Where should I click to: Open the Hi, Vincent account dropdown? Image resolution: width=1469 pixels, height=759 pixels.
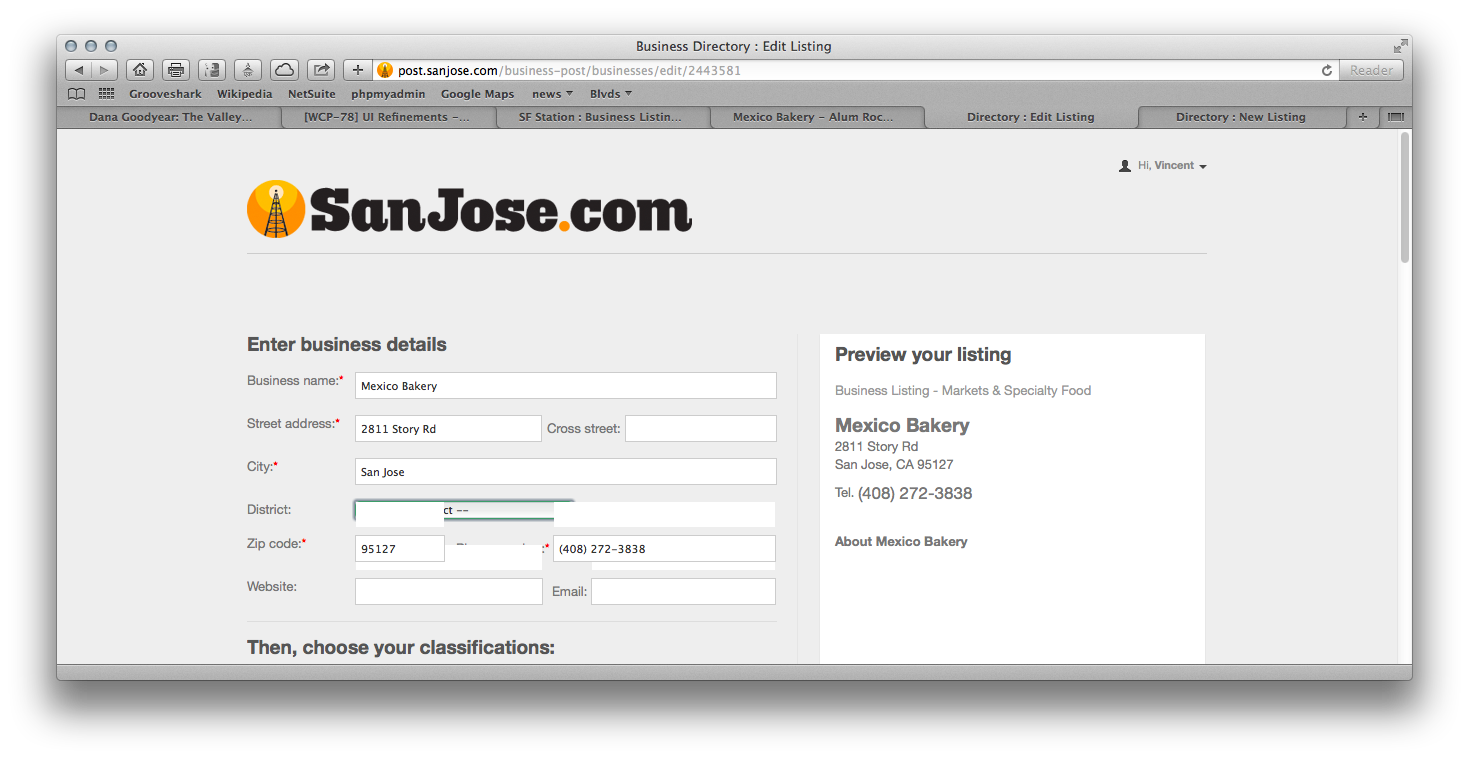point(1172,166)
